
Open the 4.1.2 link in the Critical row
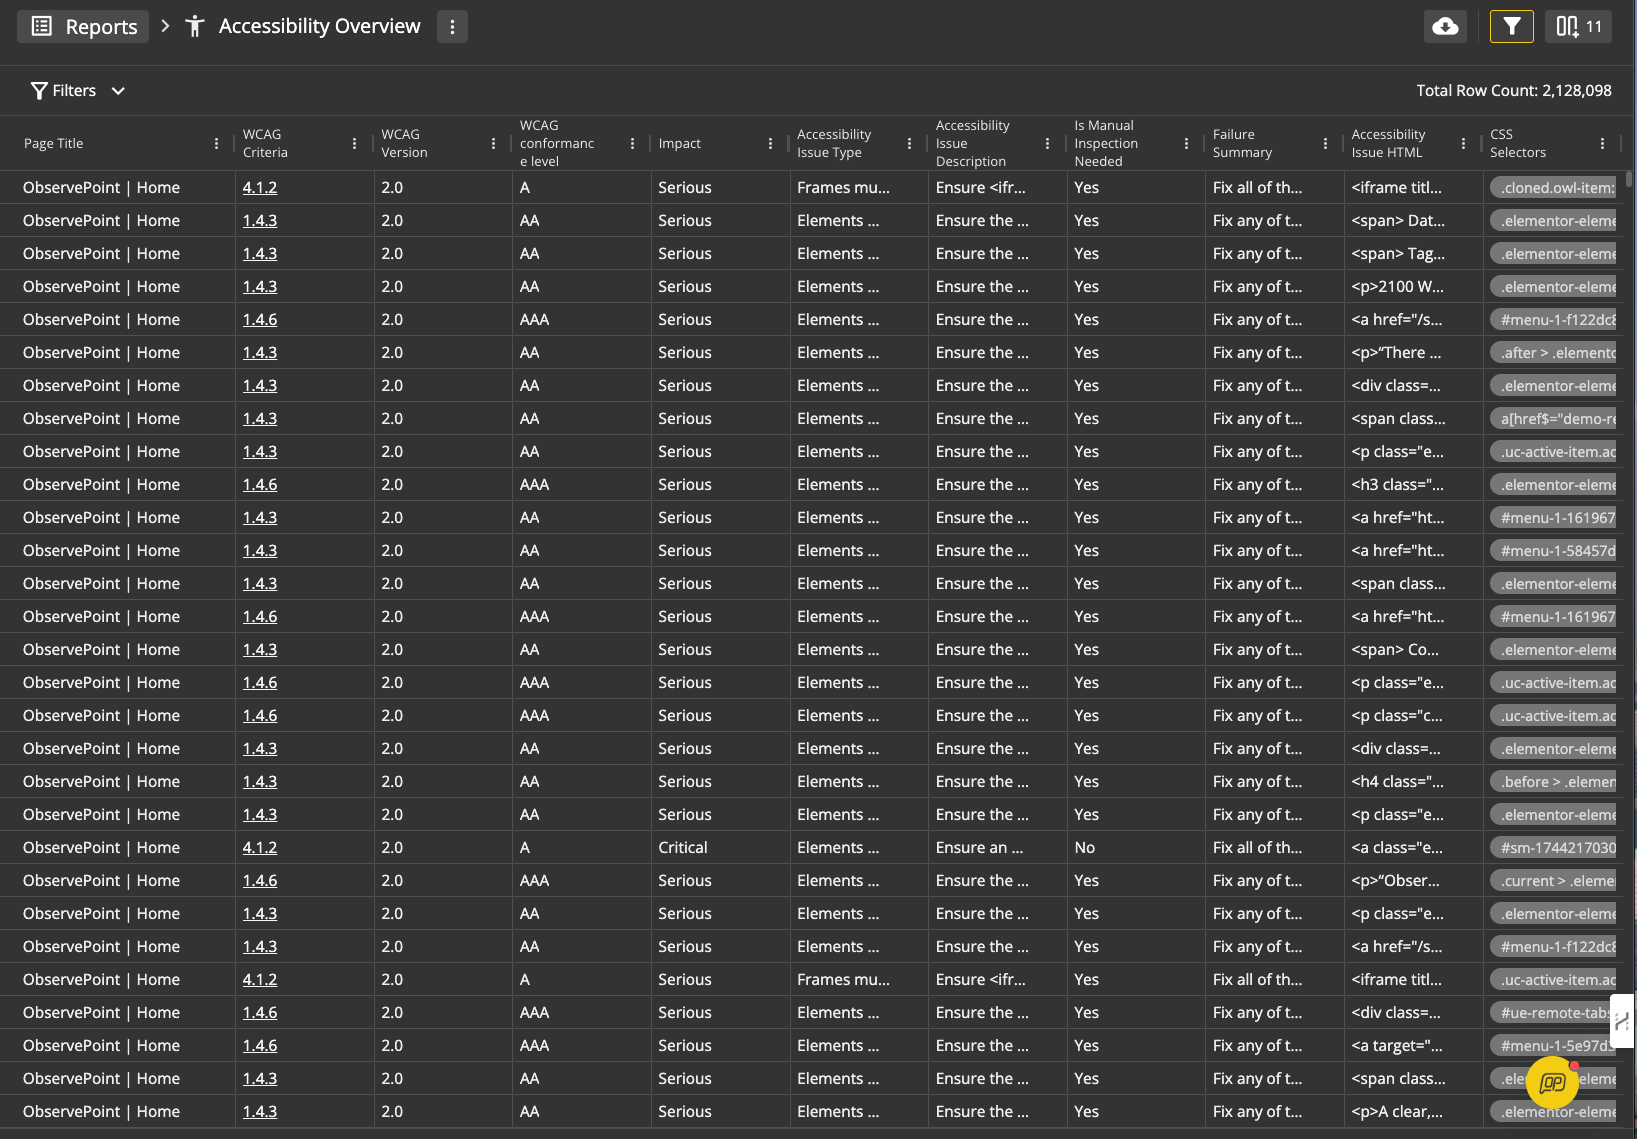pos(260,848)
